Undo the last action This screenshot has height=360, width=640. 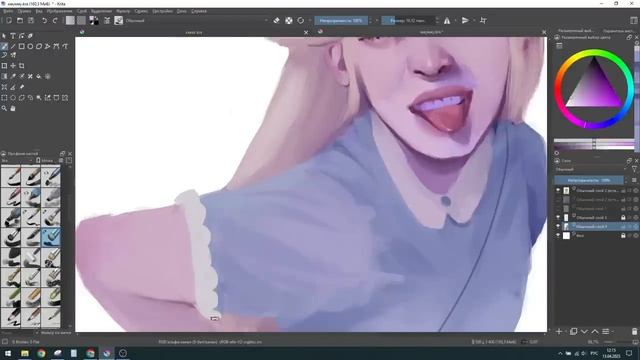click(44, 20)
